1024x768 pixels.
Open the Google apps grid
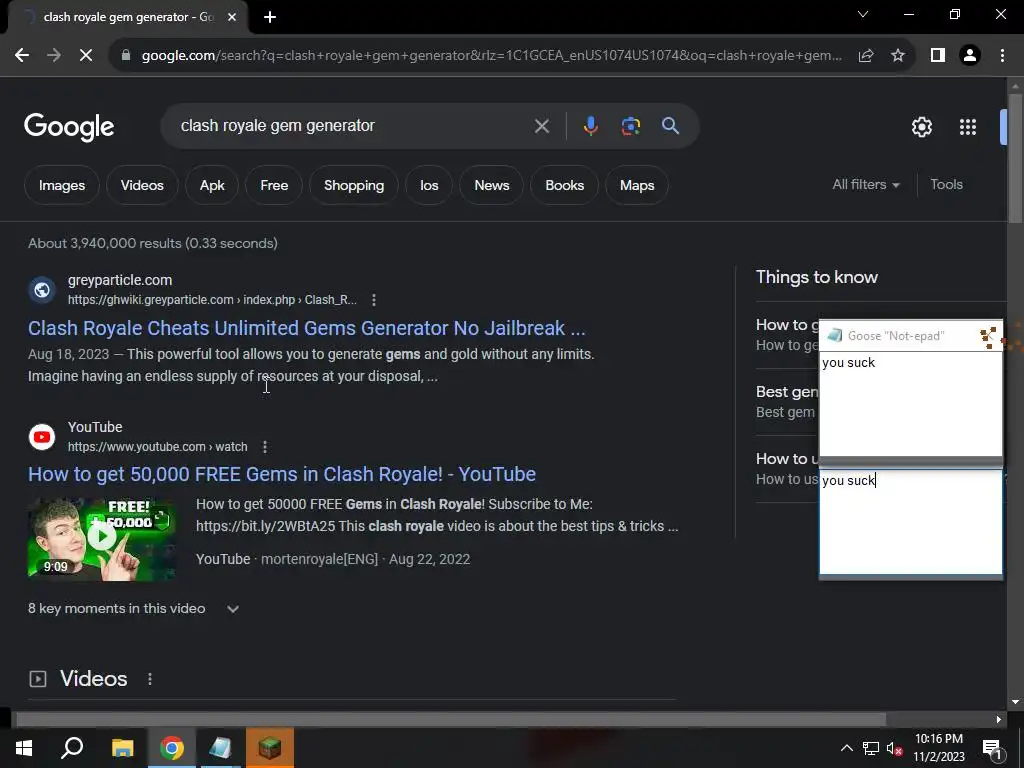tap(968, 127)
